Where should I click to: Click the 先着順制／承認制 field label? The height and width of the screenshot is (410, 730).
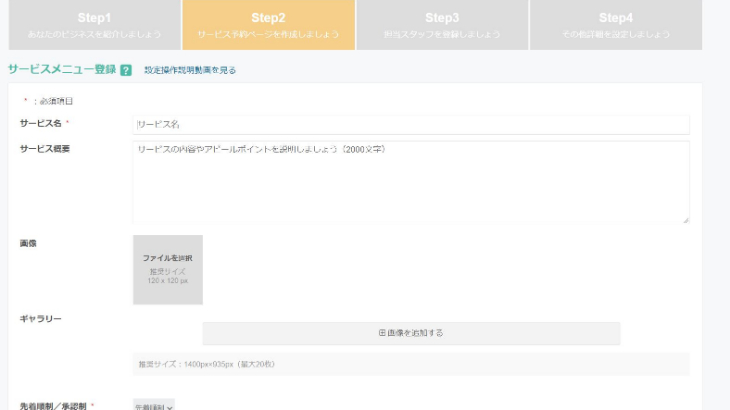point(54,405)
